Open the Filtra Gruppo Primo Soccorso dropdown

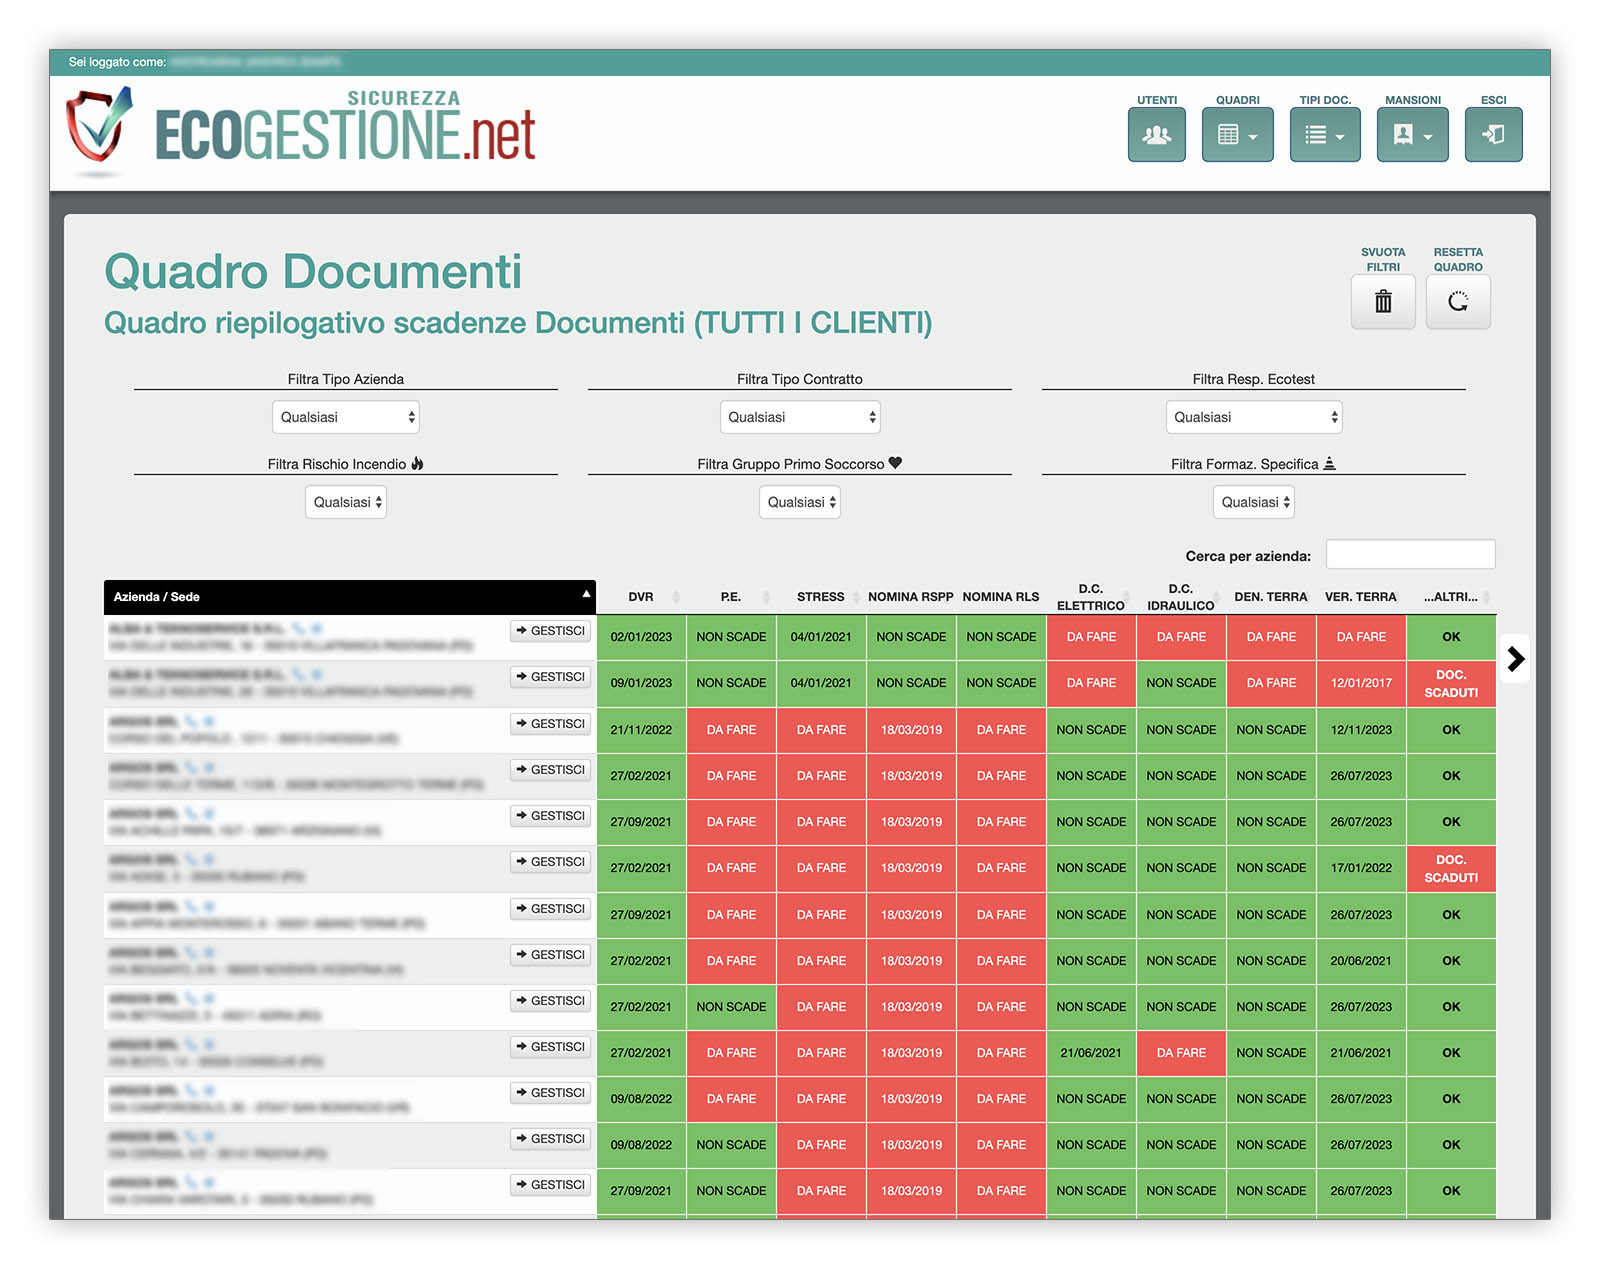800,502
